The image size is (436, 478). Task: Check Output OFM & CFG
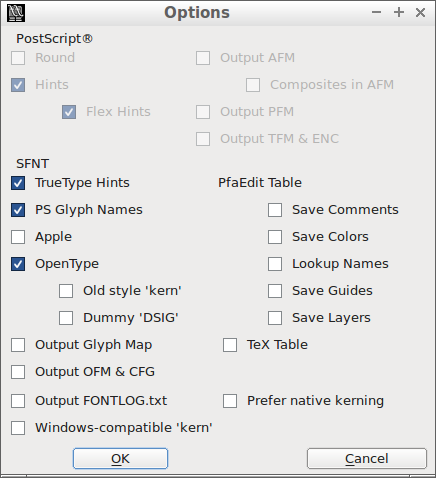pos(18,372)
